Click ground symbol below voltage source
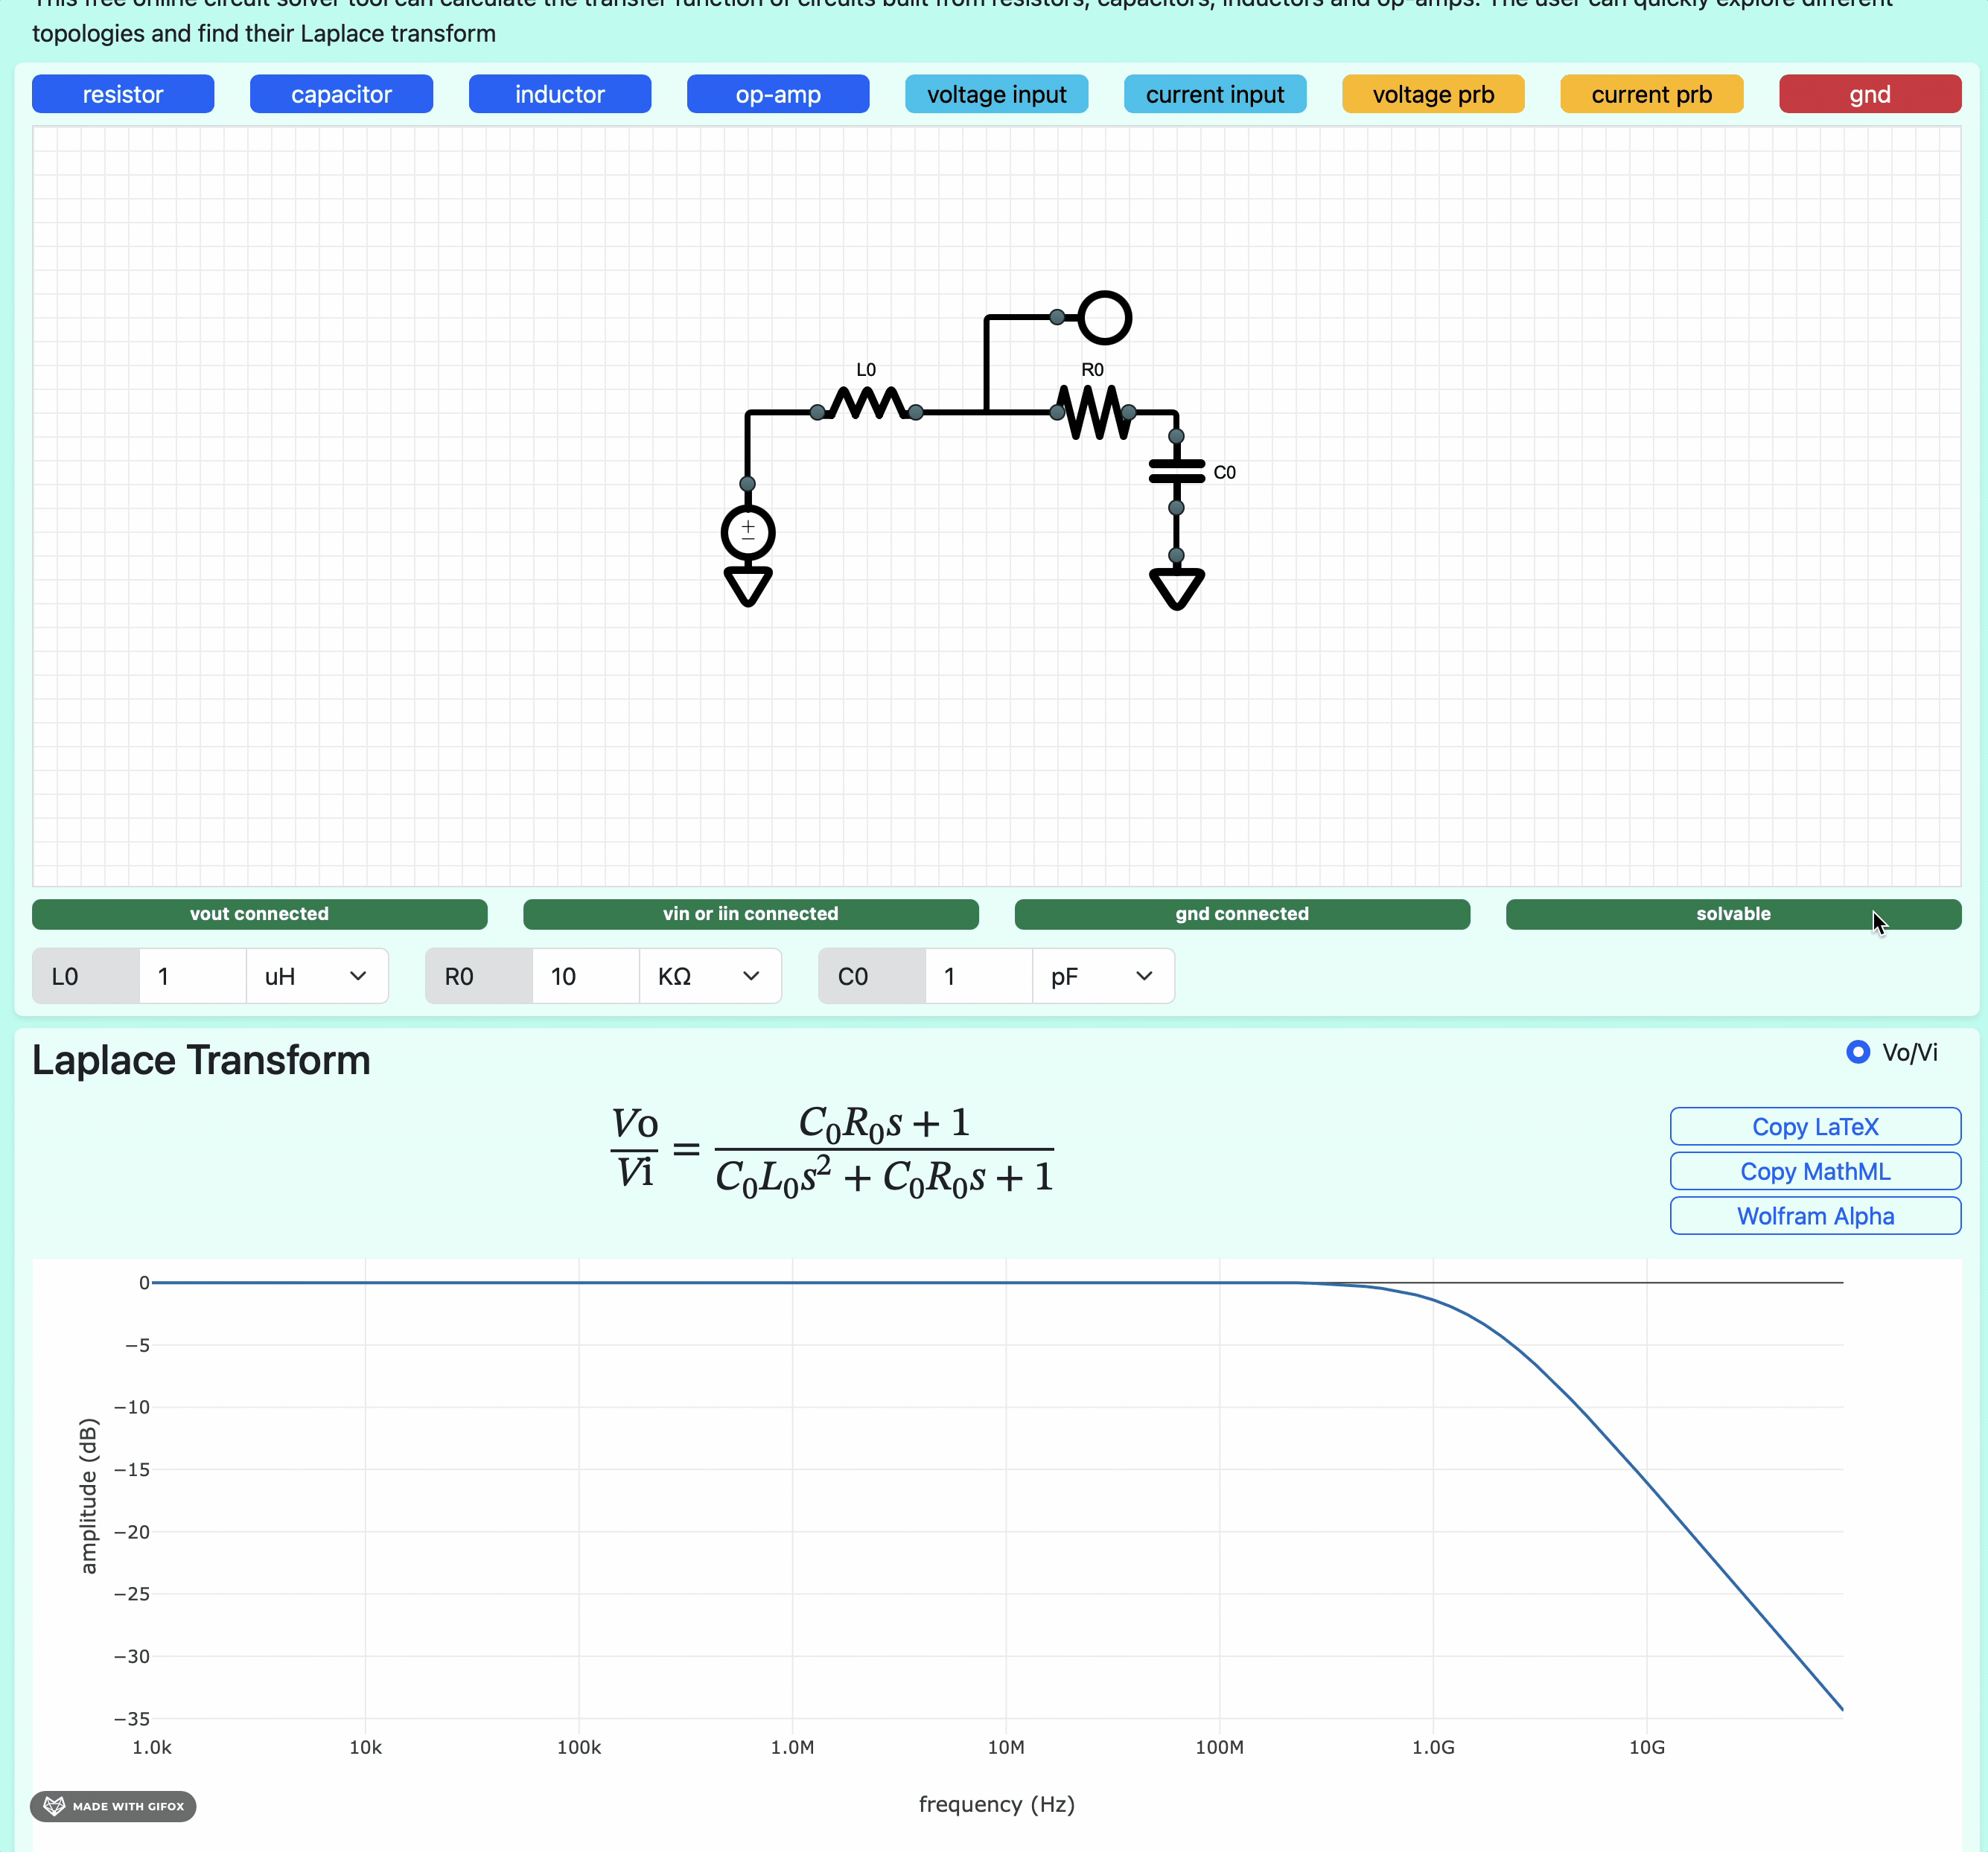 pyautogui.click(x=747, y=586)
